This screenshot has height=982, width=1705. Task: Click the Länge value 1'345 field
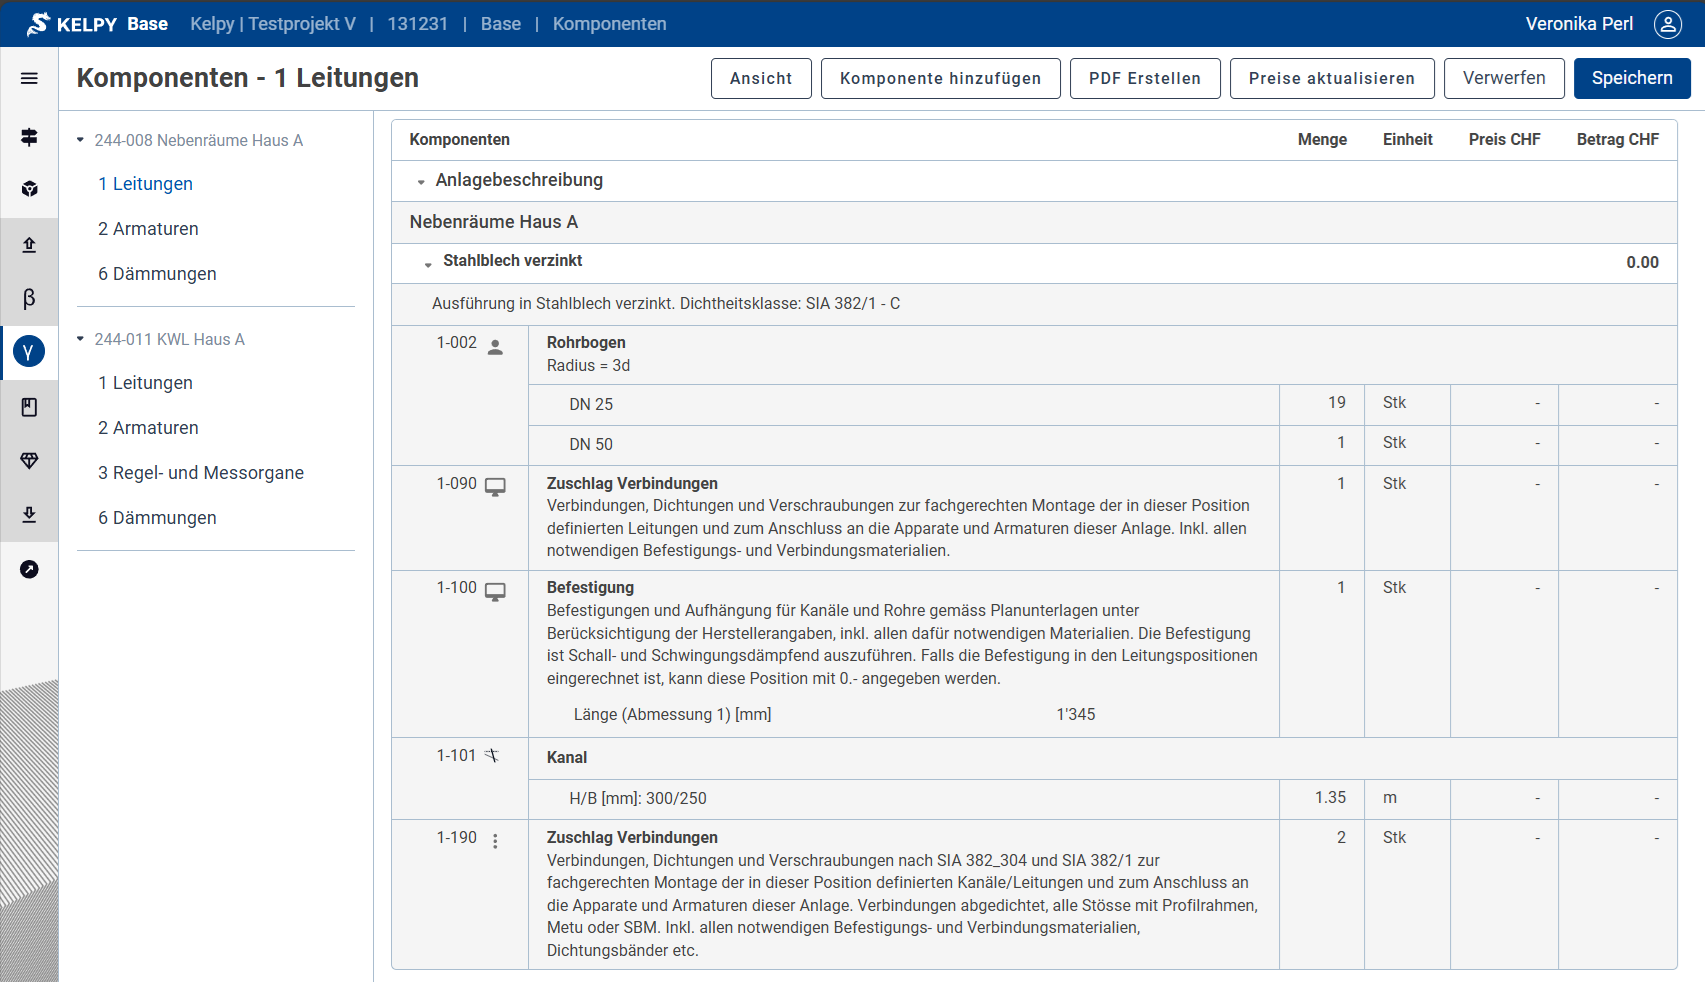pyautogui.click(x=1075, y=714)
